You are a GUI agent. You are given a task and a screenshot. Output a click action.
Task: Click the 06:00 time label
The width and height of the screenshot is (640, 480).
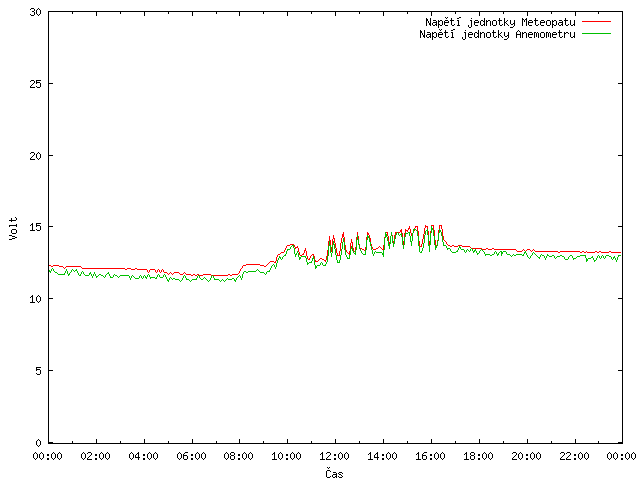click(x=191, y=456)
